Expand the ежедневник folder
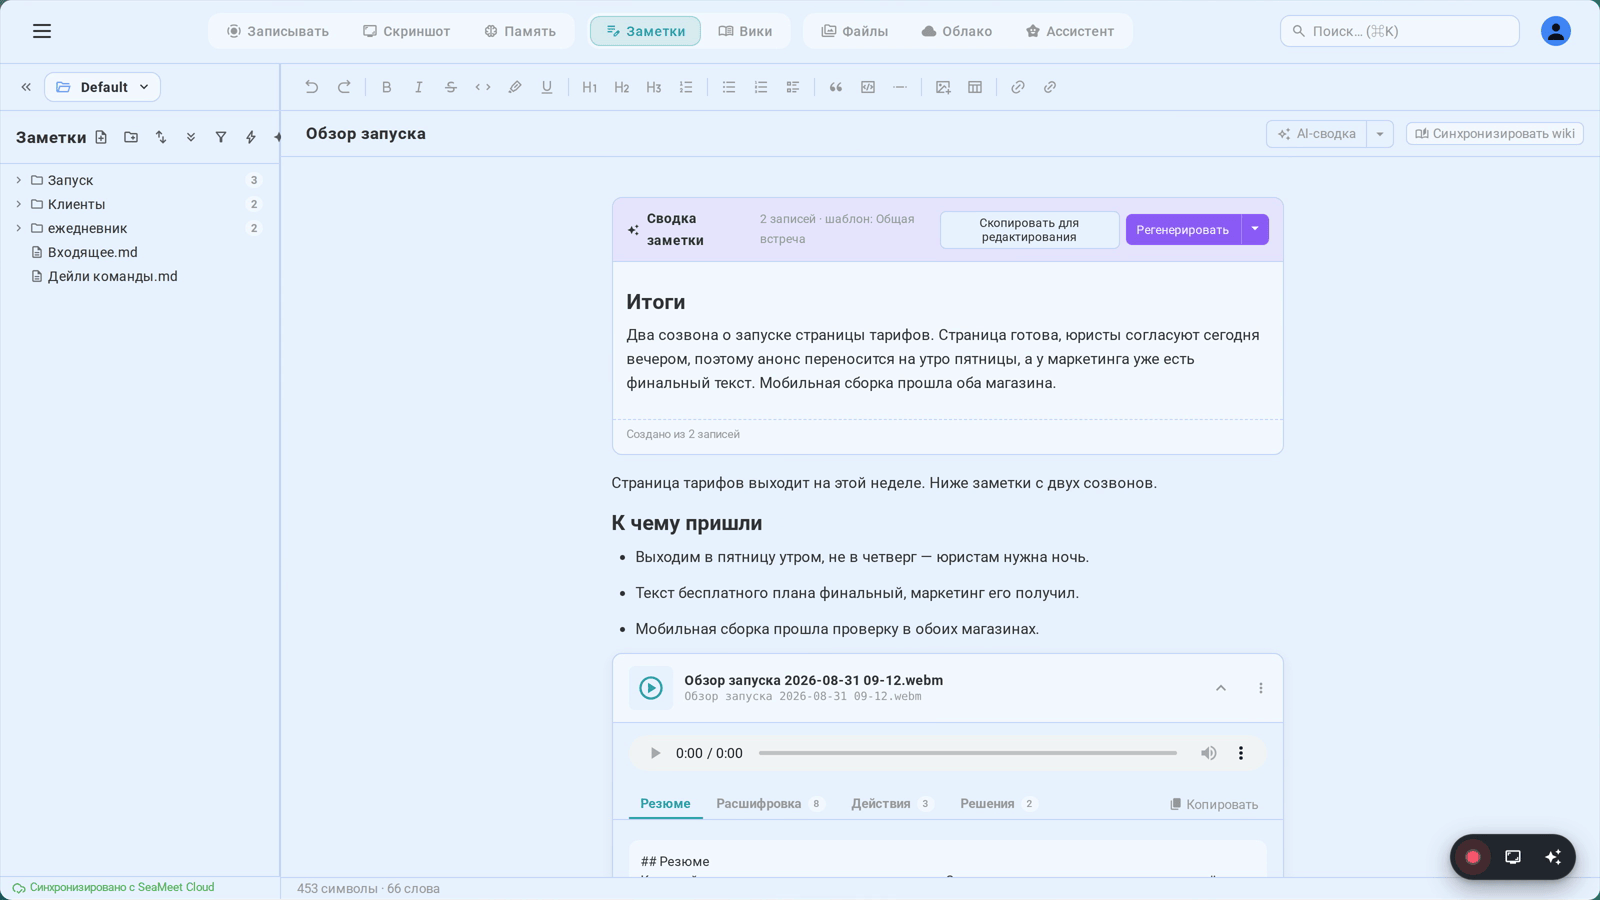Image resolution: width=1600 pixels, height=900 pixels. 18,228
